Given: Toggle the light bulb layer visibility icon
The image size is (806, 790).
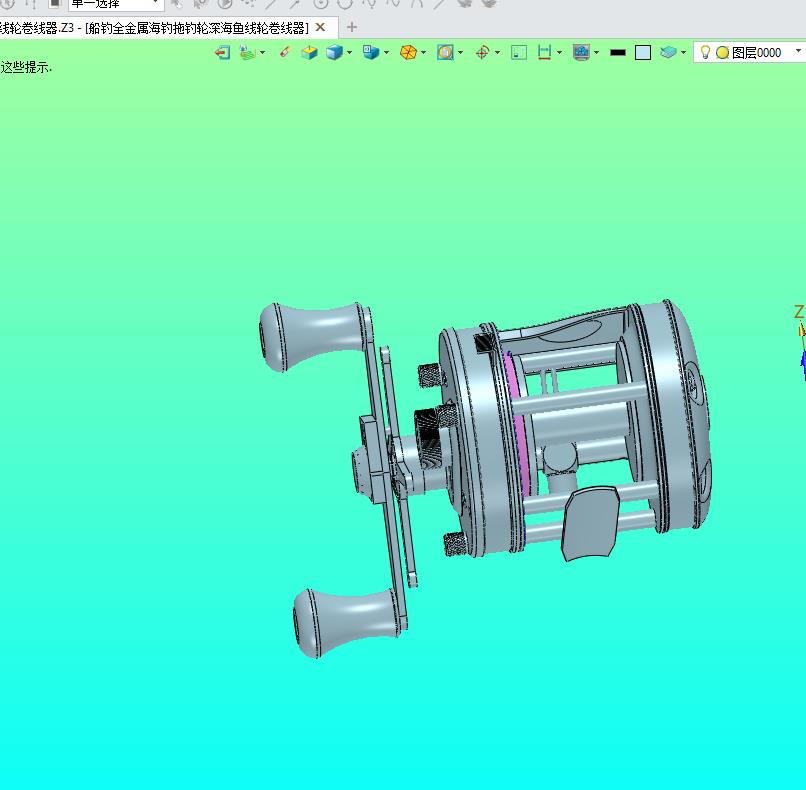Looking at the screenshot, I should click(x=705, y=52).
